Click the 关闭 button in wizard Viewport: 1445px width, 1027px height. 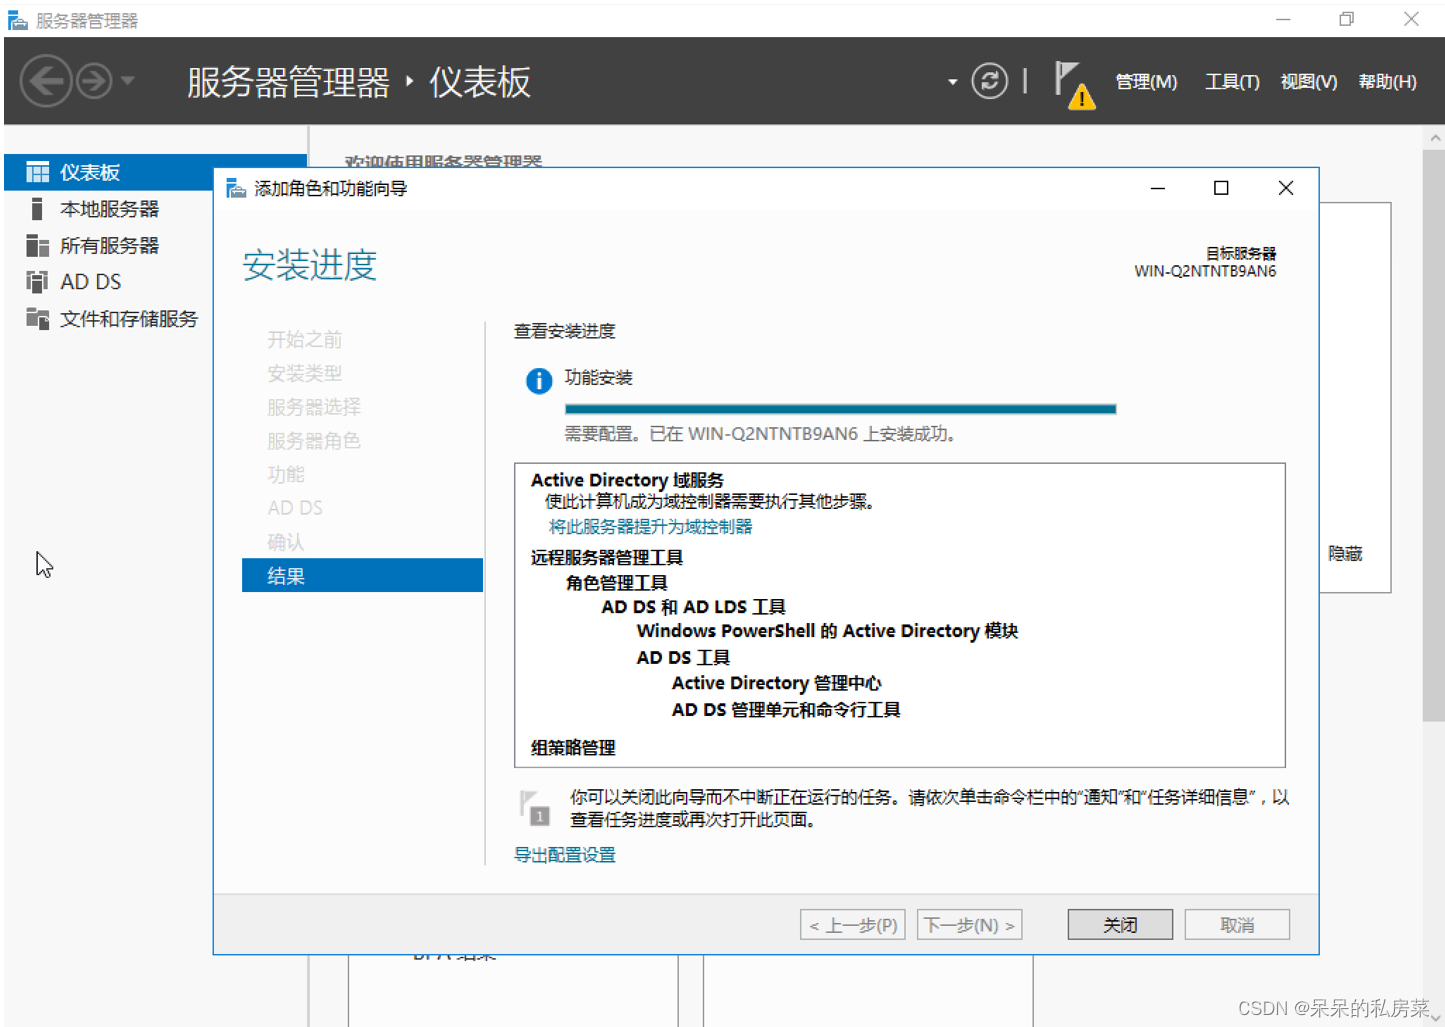click(1120, 925)
